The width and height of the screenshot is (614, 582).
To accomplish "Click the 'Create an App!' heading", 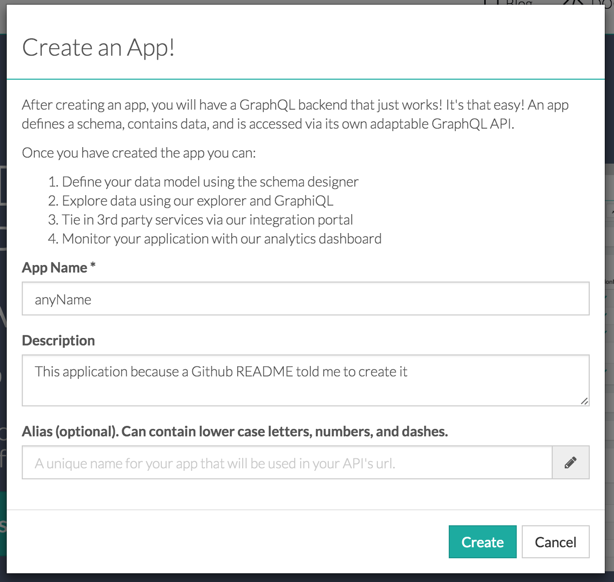I will (98, 48).
